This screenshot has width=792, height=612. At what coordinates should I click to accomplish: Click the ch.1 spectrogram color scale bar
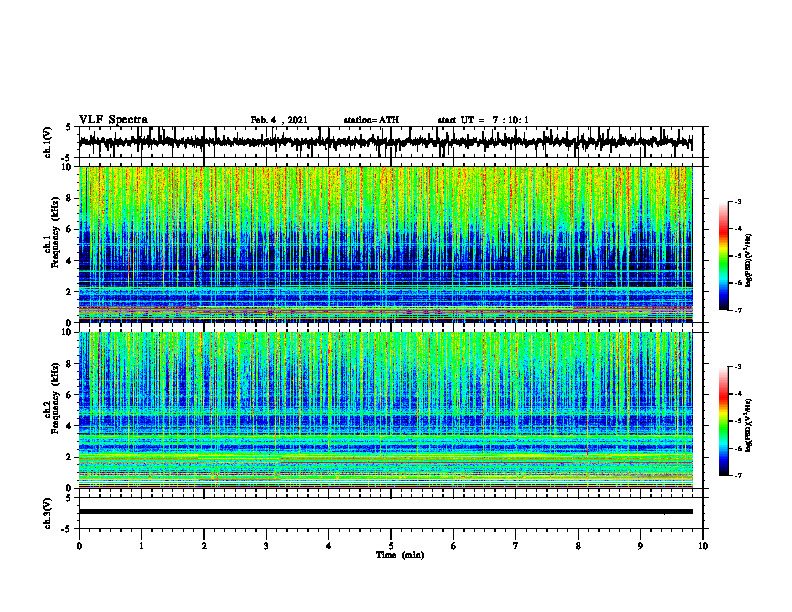pos(724,256)
